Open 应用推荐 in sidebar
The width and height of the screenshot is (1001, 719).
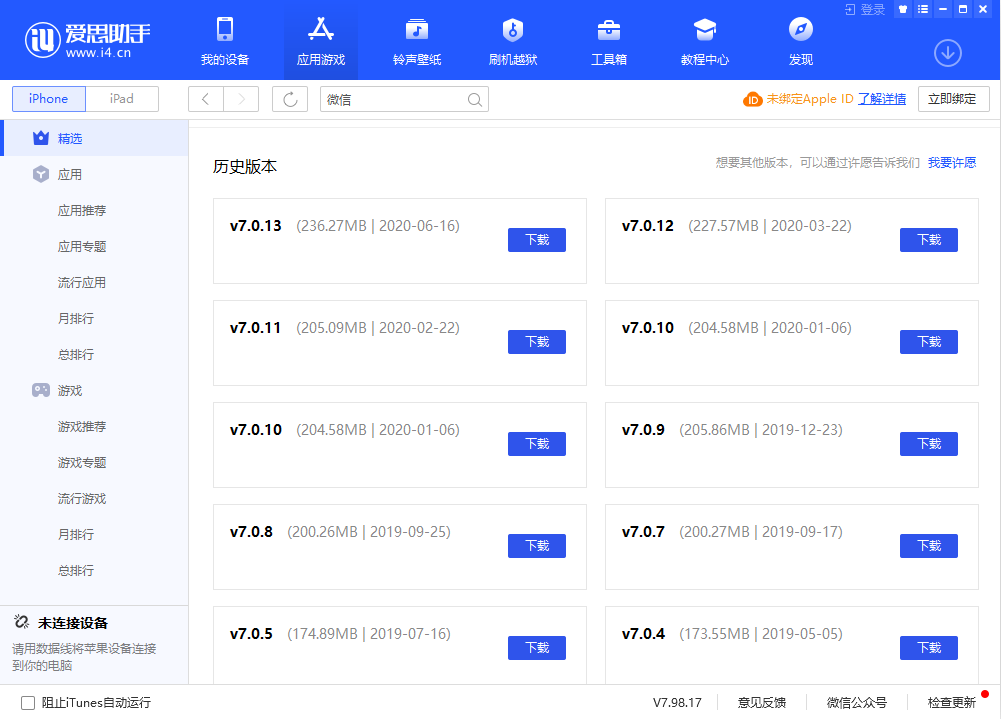[x=82, y=211]
